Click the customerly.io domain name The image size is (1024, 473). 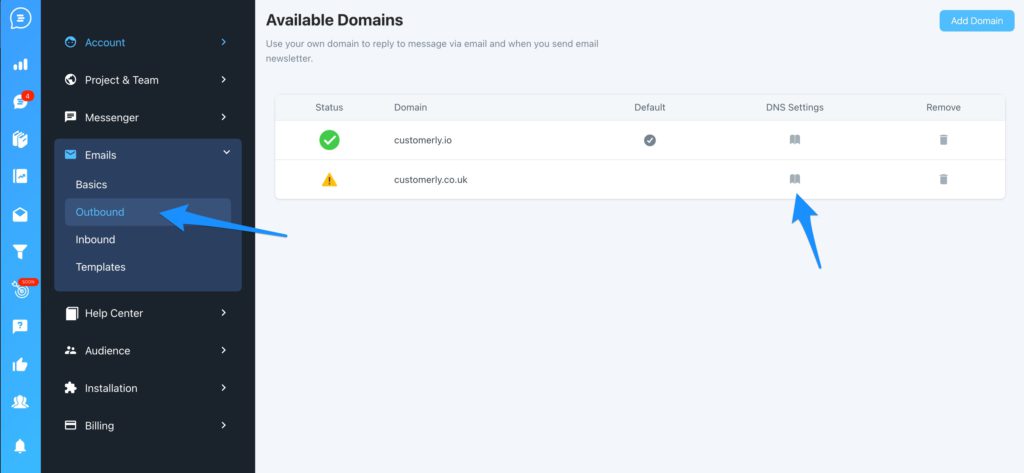click(423, 140)
